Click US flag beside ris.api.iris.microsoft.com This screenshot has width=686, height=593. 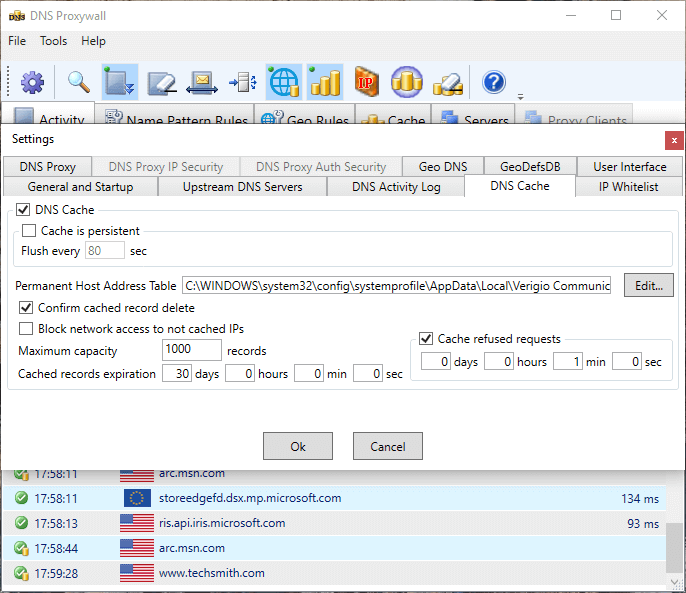(137, 523)
